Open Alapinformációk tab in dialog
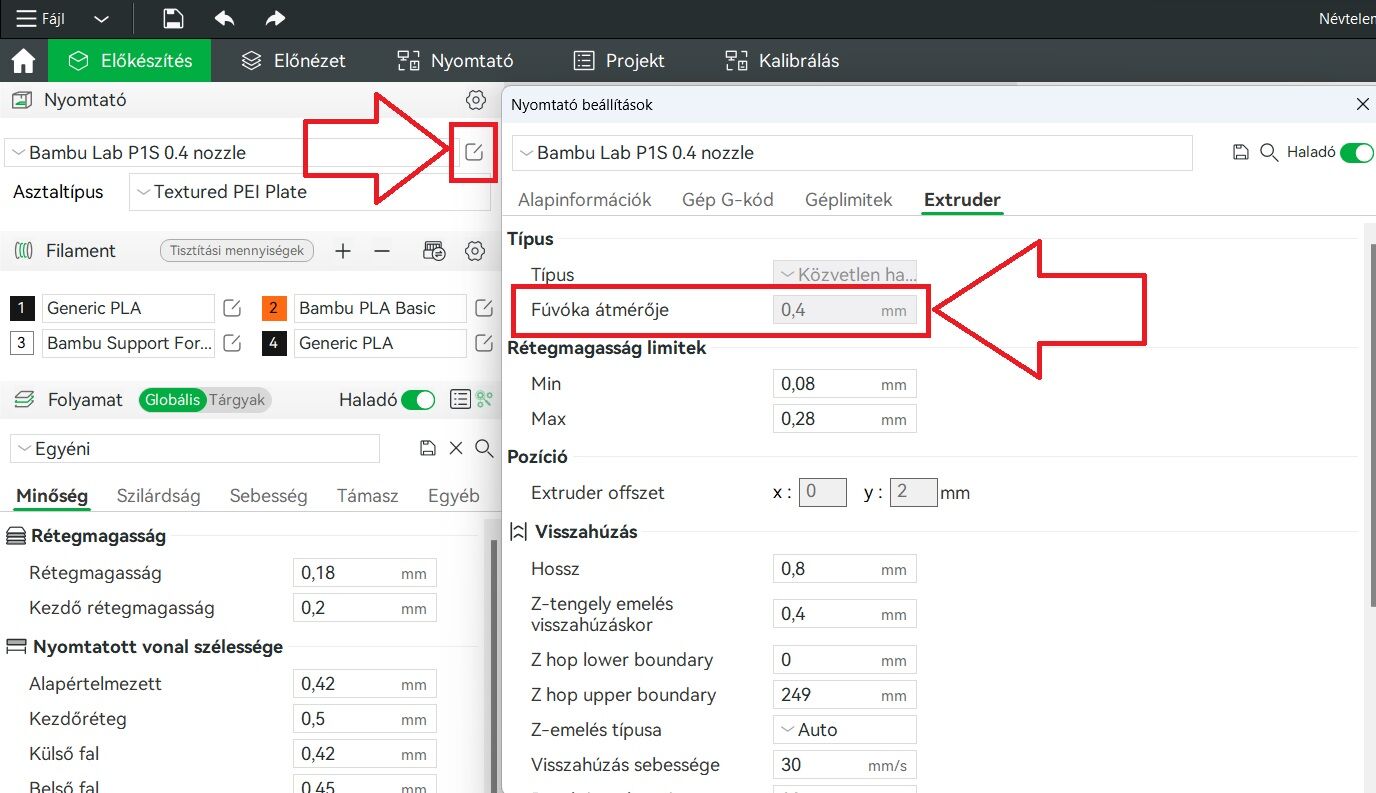This screenshot has height=793, width=1376. tap(584, 200)
